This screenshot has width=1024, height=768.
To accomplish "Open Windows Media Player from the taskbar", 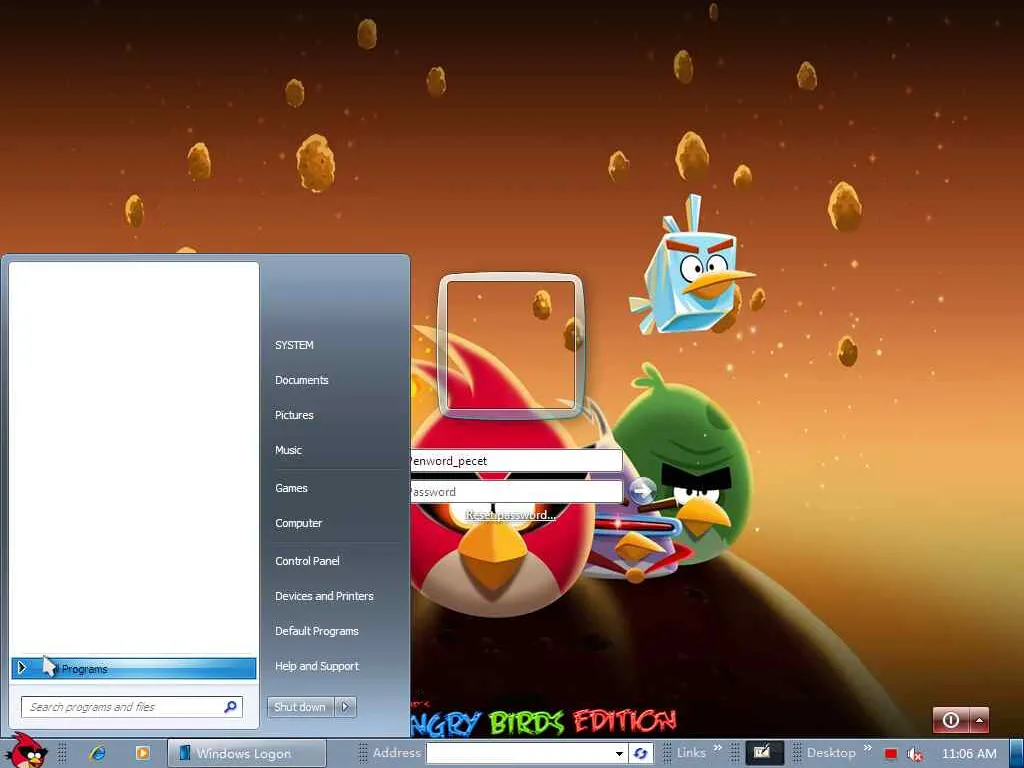I will coord(142,753).
